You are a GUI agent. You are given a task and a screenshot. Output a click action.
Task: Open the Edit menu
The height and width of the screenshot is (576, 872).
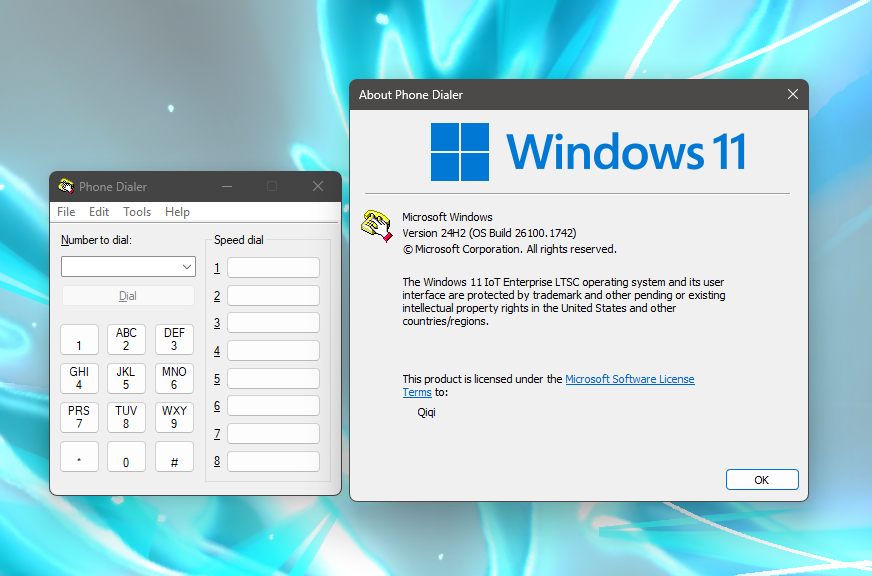coord(98,212)
